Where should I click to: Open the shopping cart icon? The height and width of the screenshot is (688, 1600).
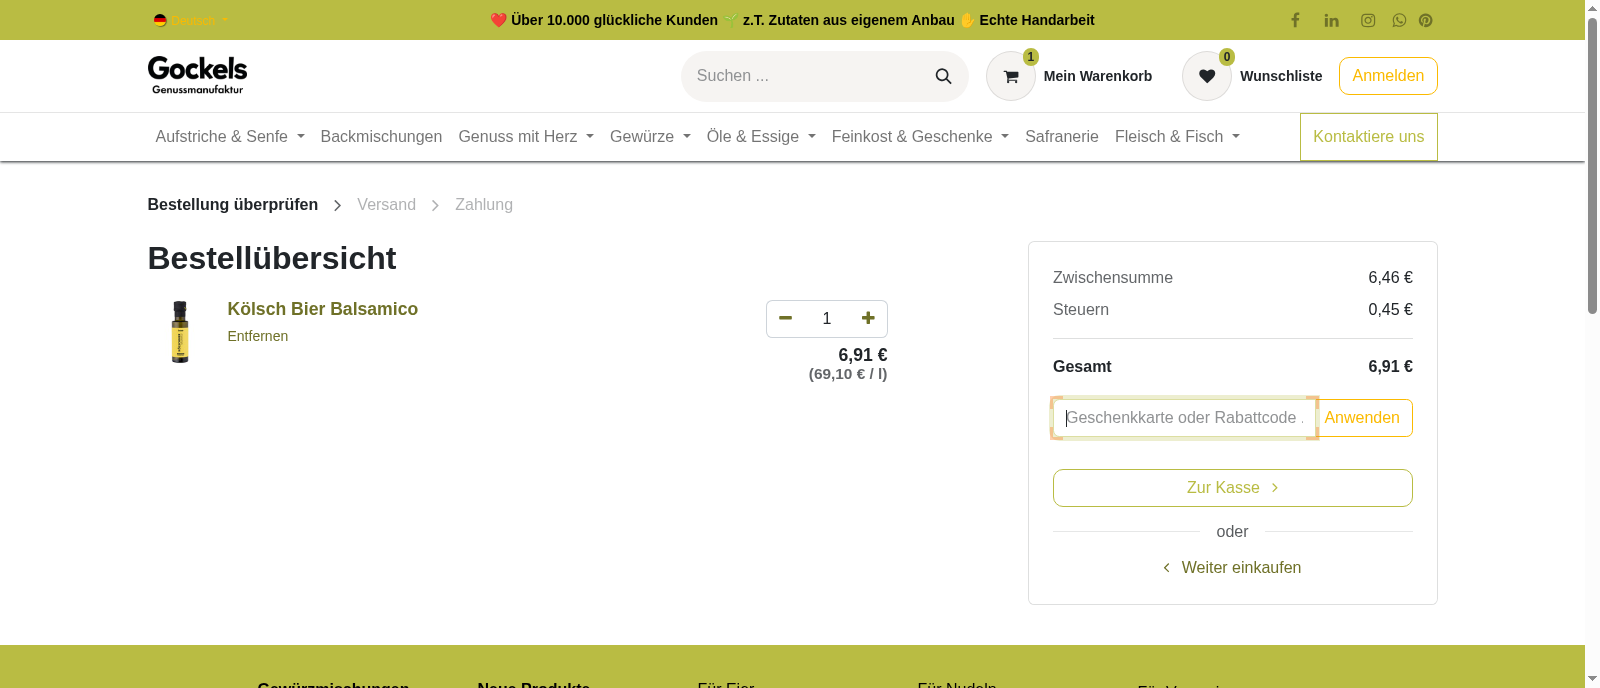tap(1011, 76)
